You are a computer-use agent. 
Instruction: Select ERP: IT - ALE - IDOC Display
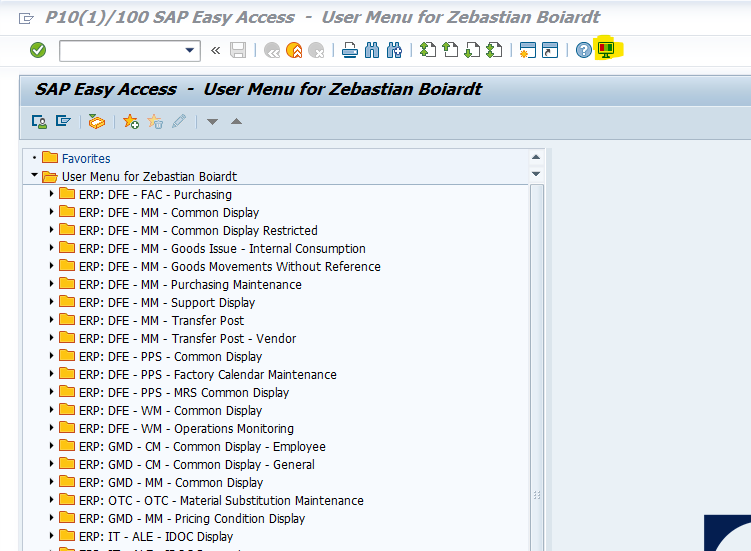click(x=156, y=537)
